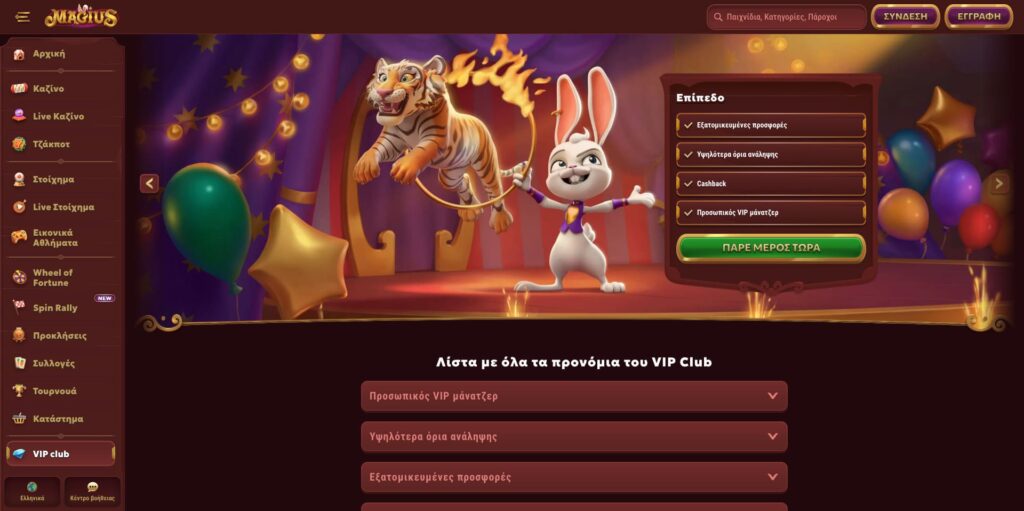Image resolution: width=1024 pixels, height=511 pixels.
Task: Click the Cashback checkmark item
Action: 771,184
